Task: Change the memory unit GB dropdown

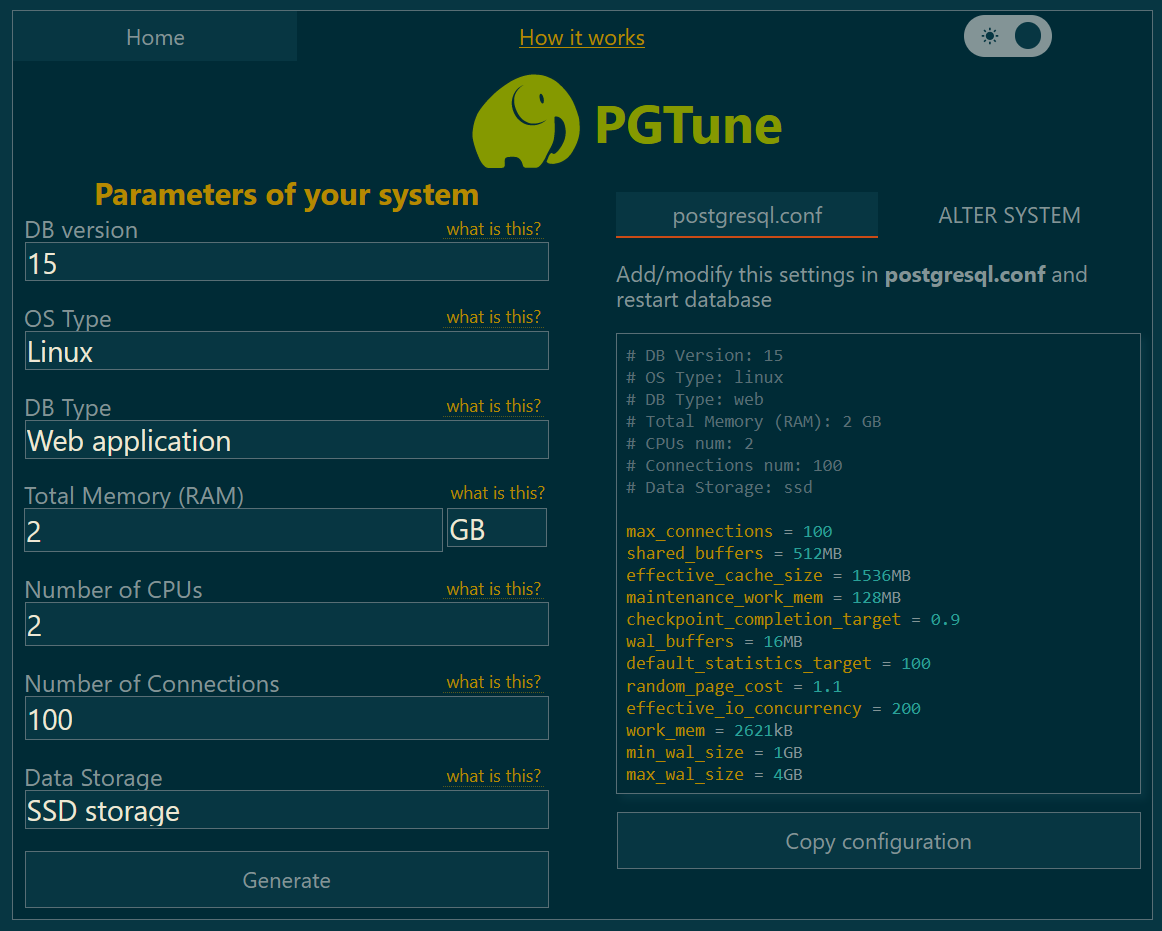Action: 496,529
